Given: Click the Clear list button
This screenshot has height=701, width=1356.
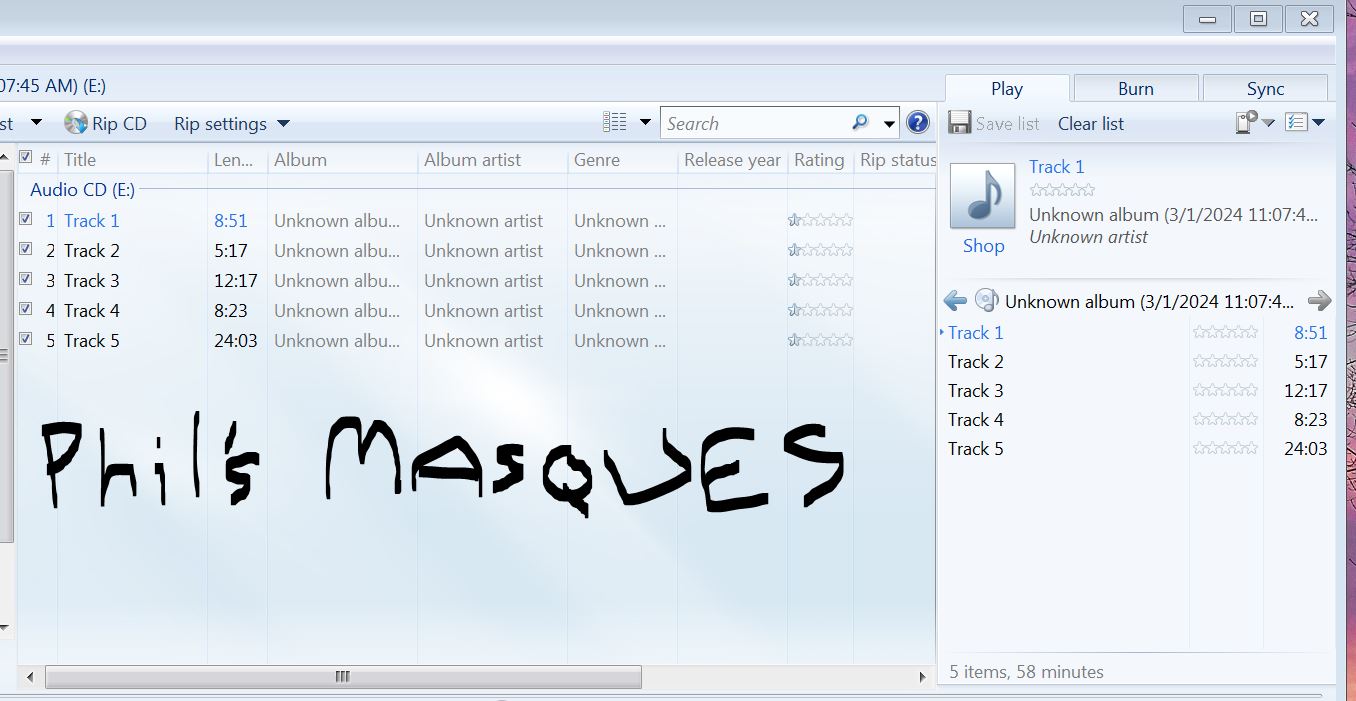Looking at the screenshot, I should [x=1091, y=124].
